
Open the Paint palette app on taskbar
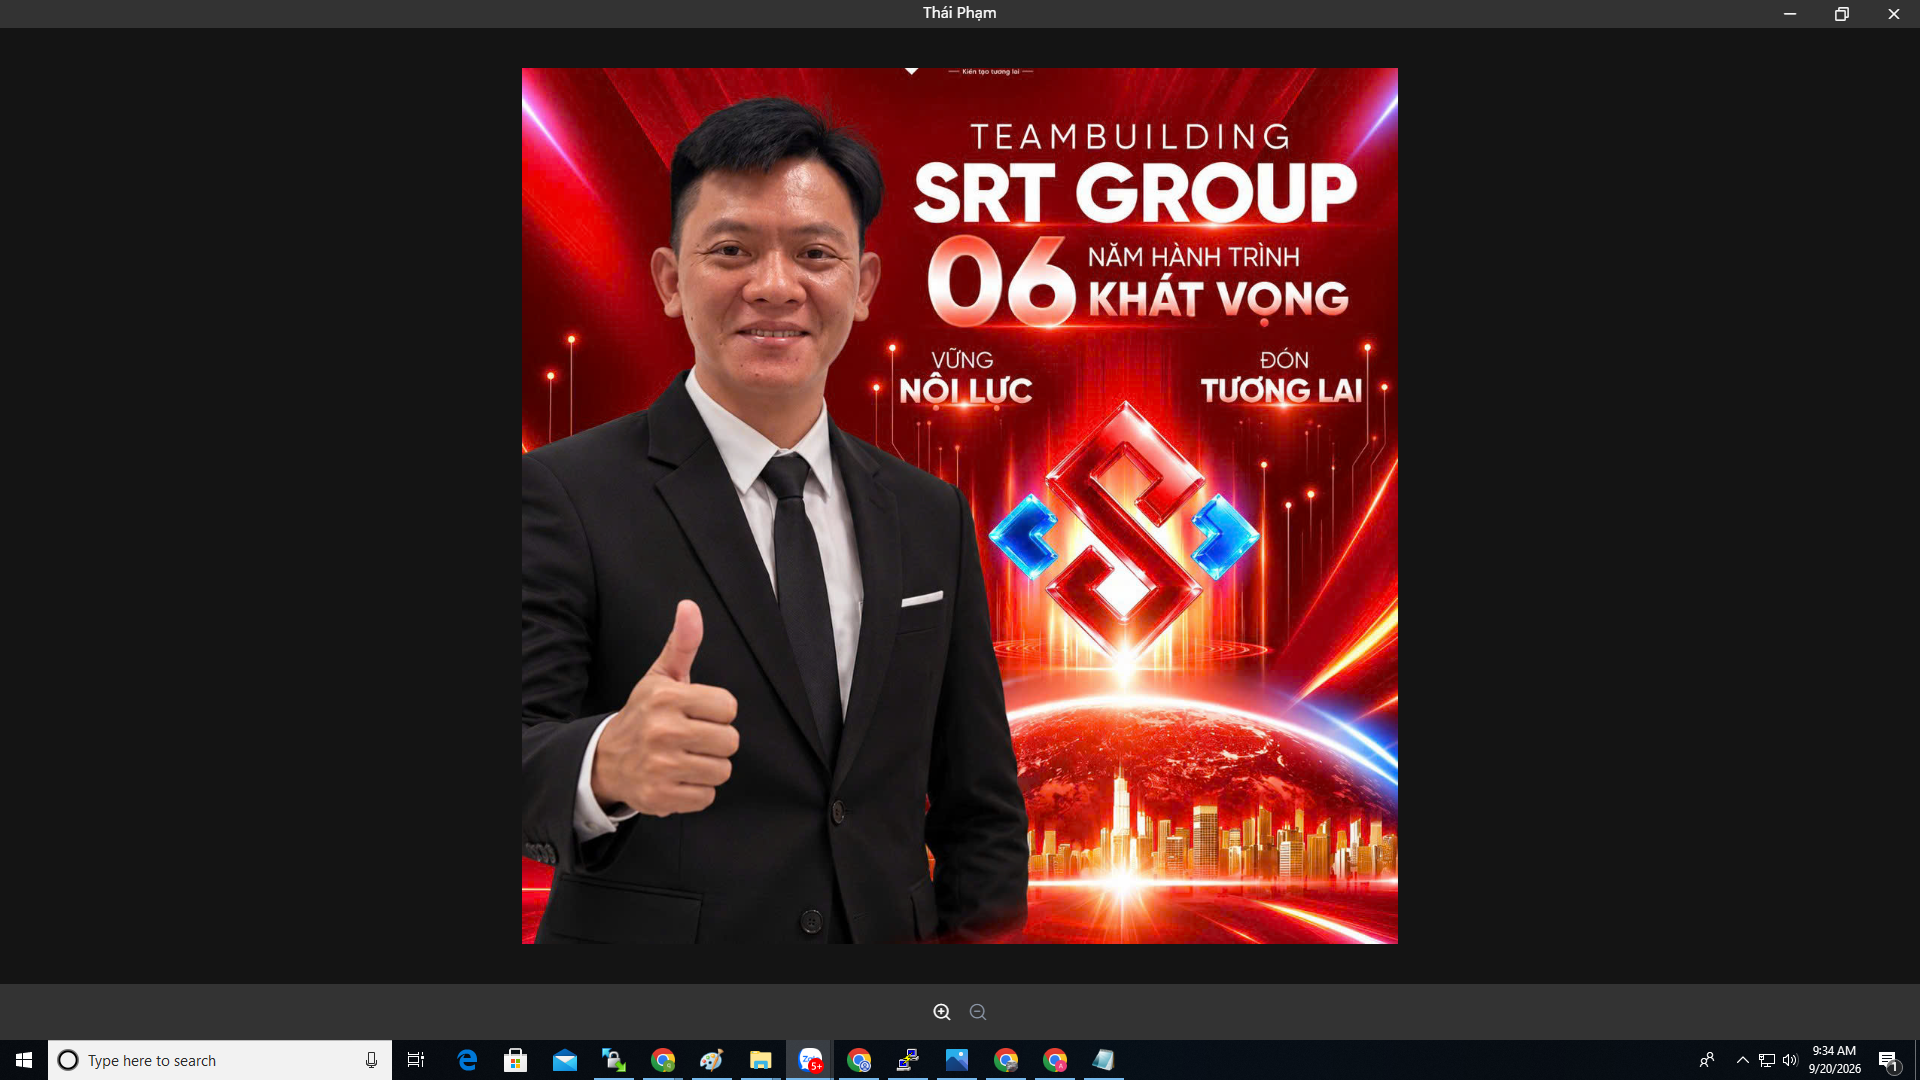pyautogui.click(x=712, y=1060)
